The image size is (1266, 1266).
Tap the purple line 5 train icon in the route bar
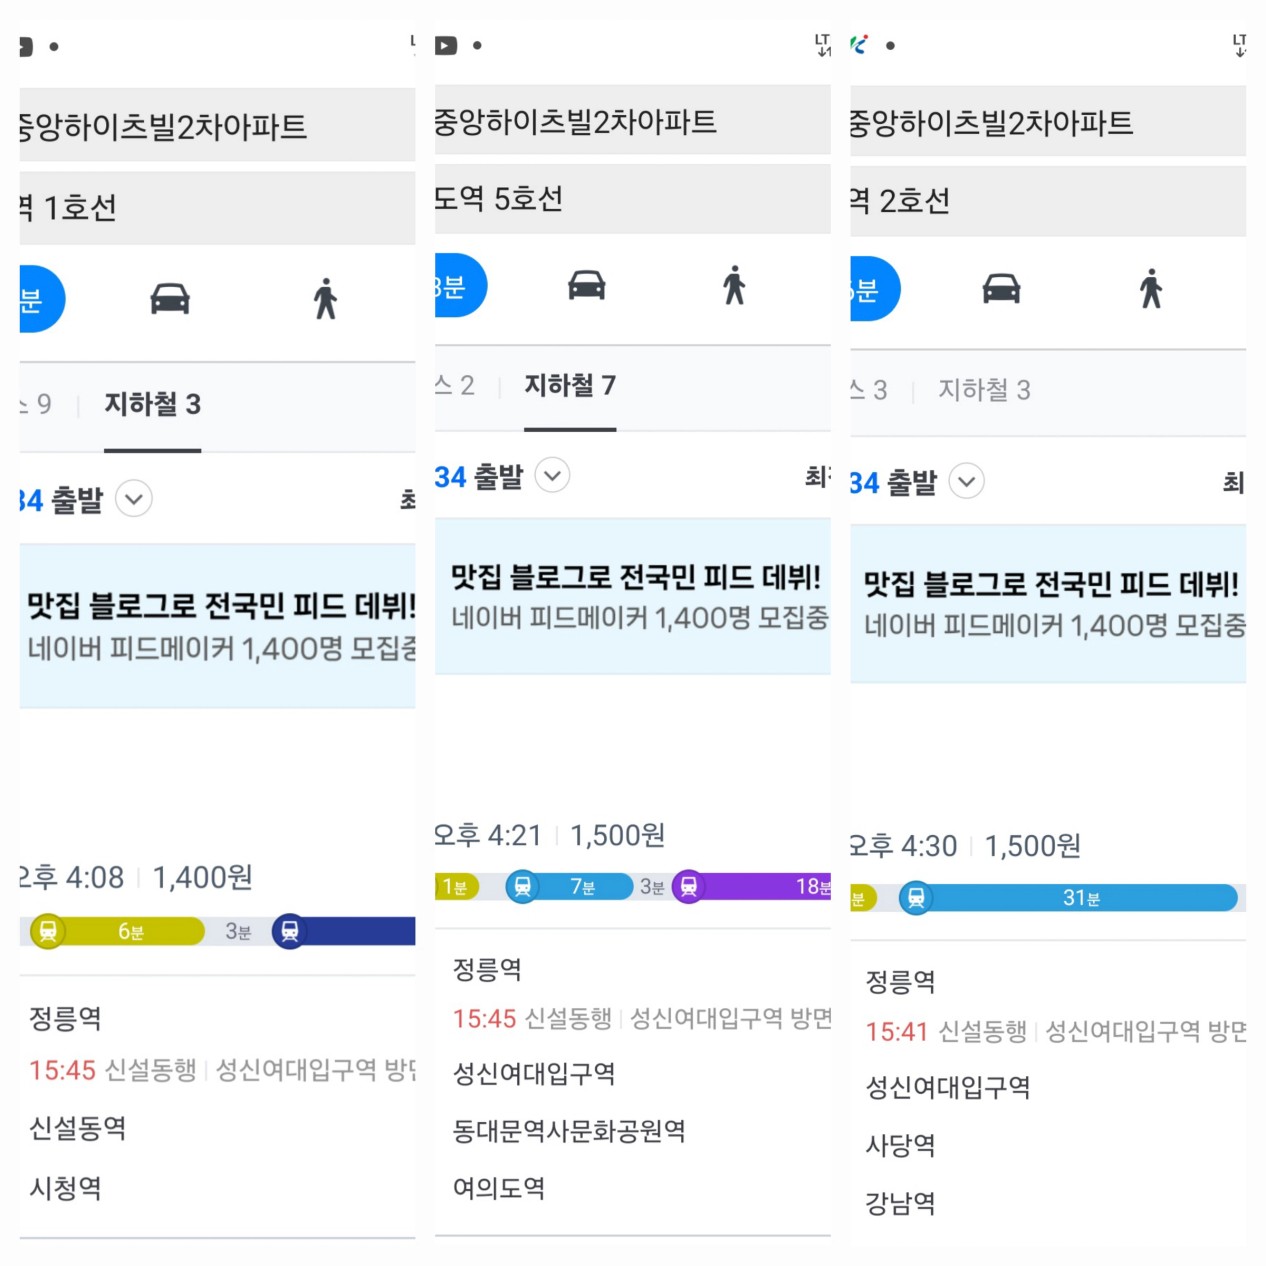tap(688, 886)
